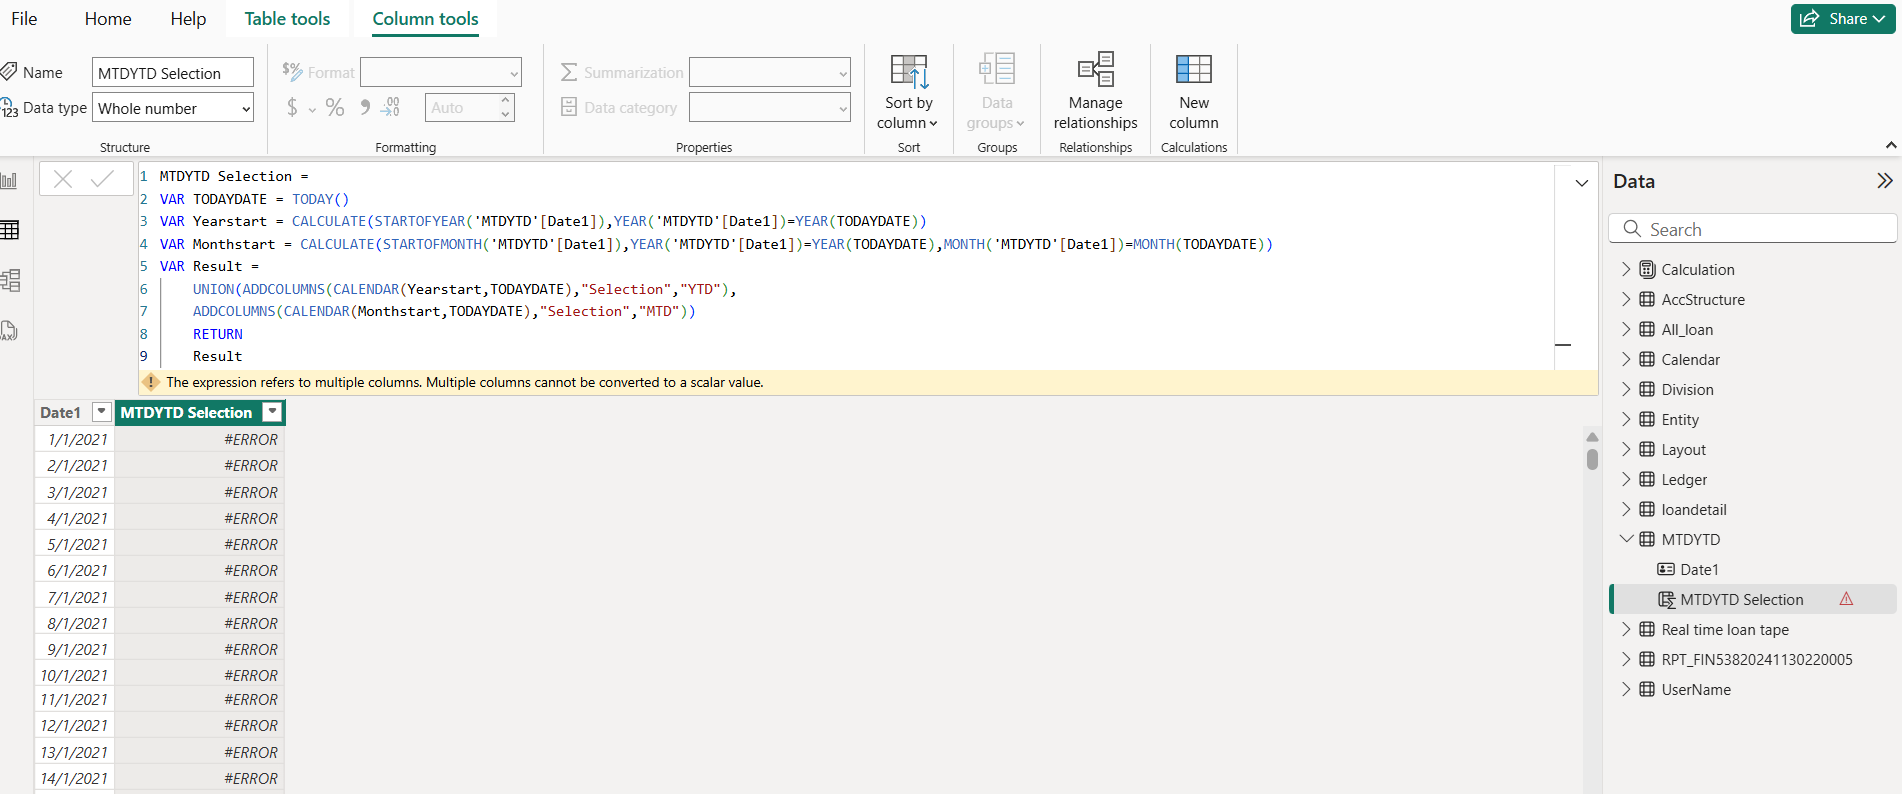Viewport: 1902px width, 794px height.
Task: Switch to the Home tab
Action: 108,19
